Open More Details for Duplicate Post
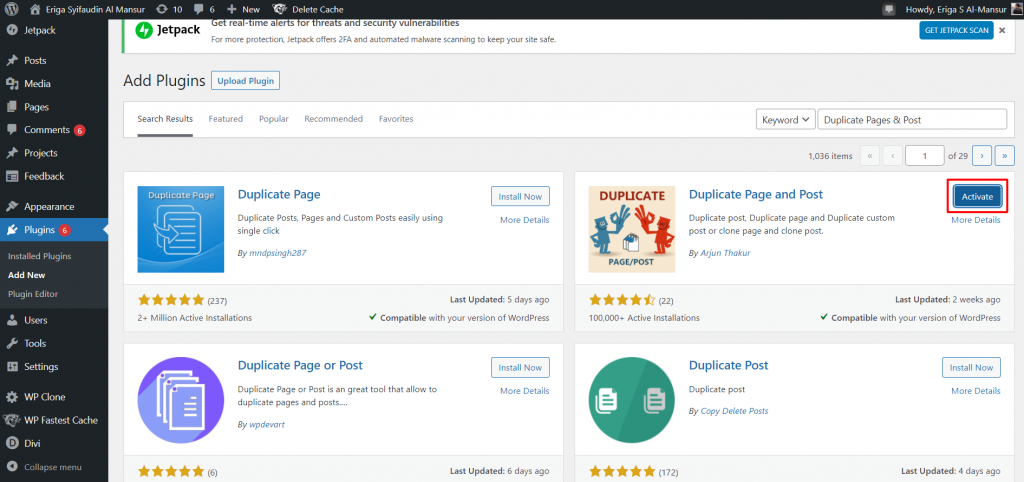 tap(976, 391)
